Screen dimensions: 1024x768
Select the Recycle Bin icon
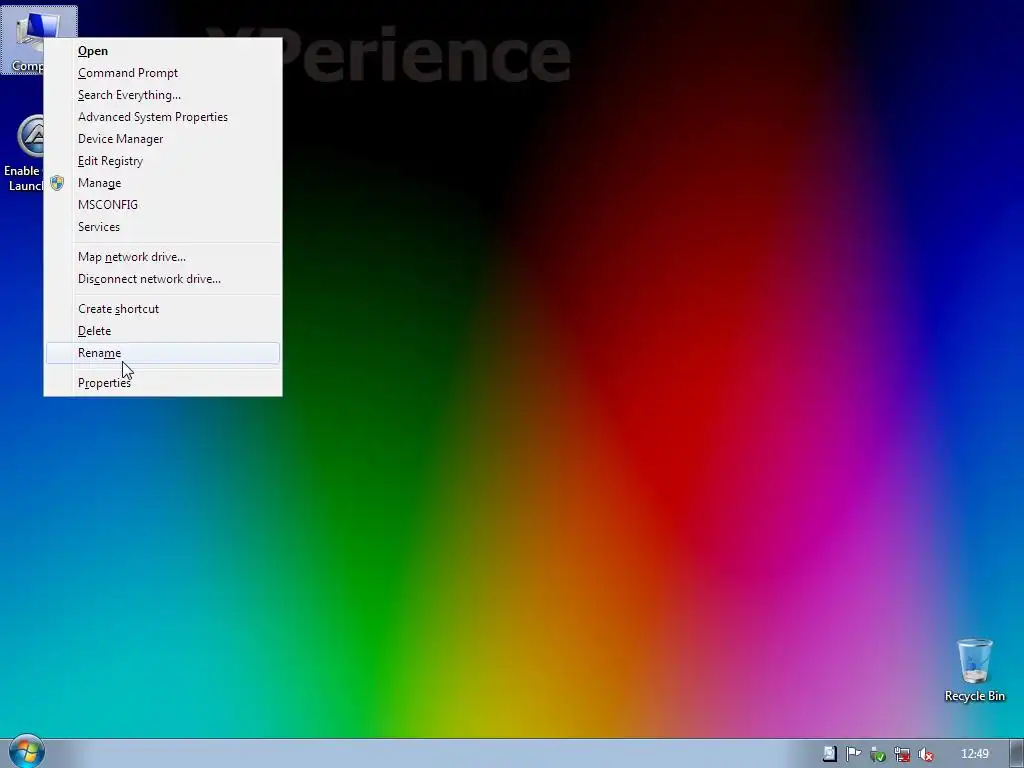(974, 670)
